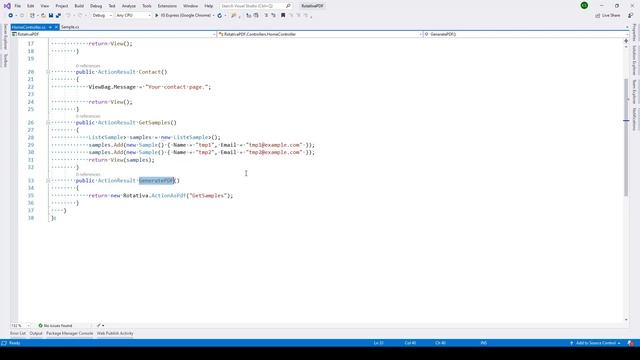Collapse the GeneratePDF method outline
The height and width of the screenshot is (360, 640).
pyautogui.click(x=48, y=180)
